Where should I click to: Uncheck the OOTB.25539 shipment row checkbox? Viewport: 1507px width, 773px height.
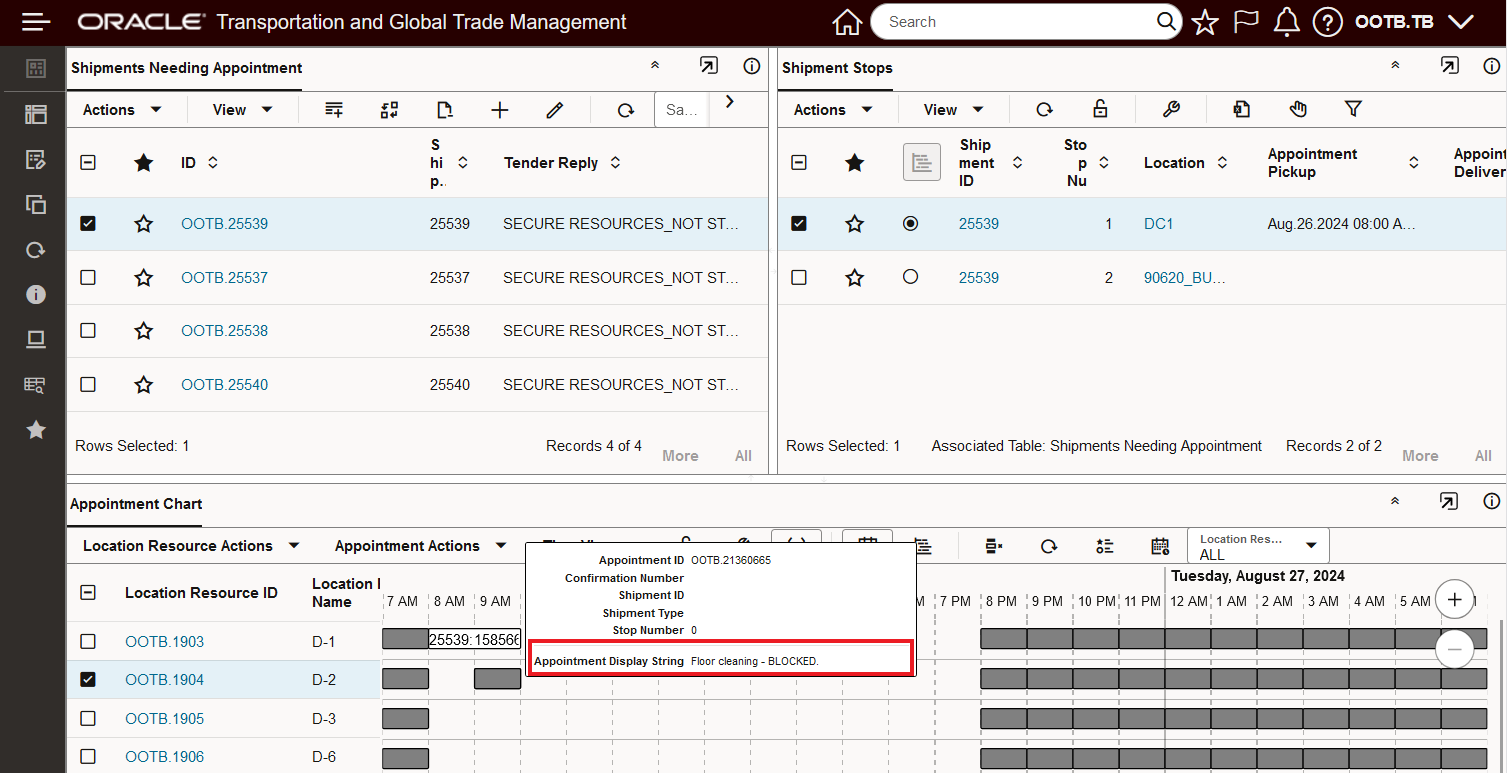[88, 224]
